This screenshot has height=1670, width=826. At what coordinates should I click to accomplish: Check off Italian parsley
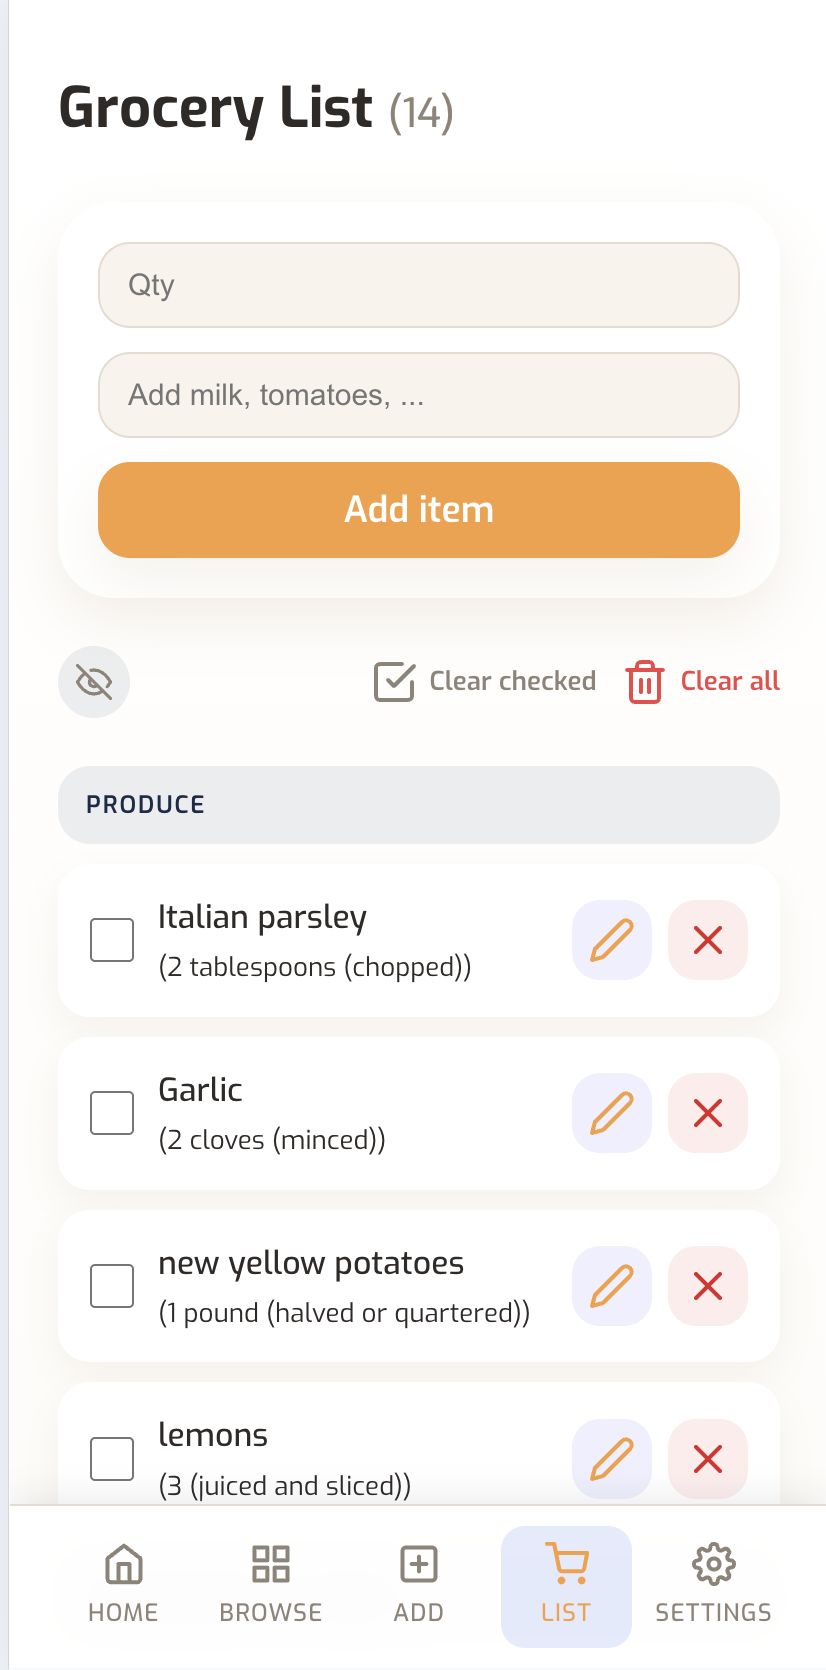(x=111, y=939)
